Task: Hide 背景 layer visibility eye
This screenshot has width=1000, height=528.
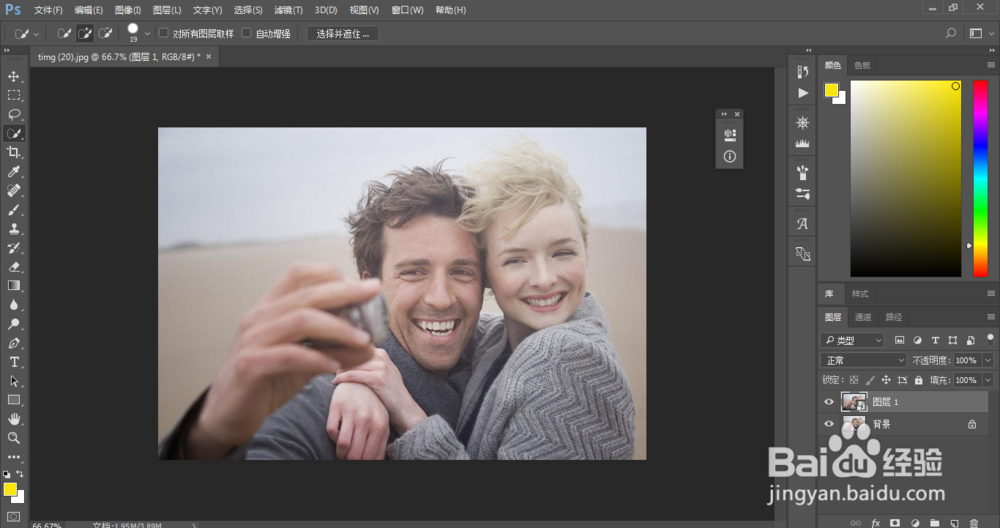Action: click(x=828, y=423)
